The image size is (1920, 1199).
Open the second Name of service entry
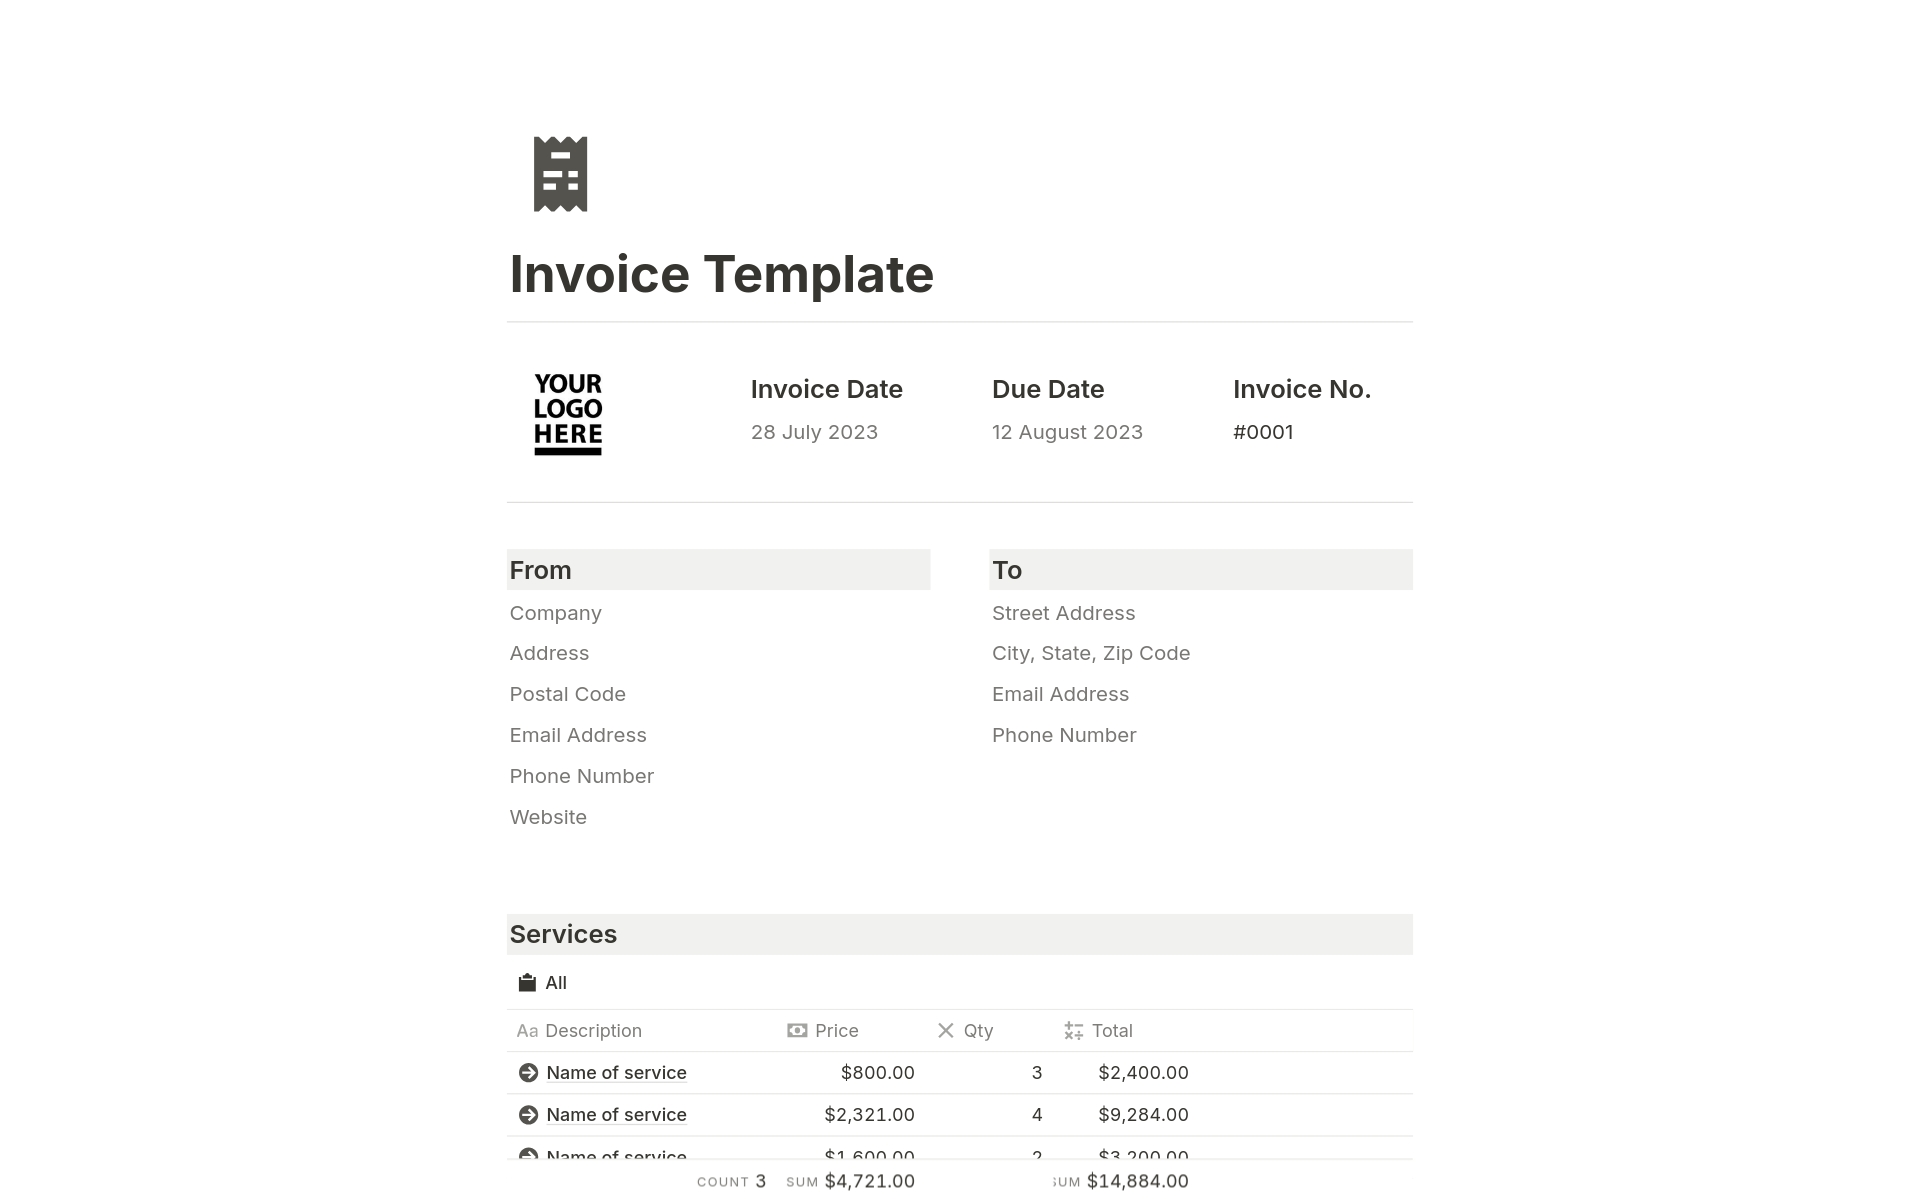tap(616, 1115)
